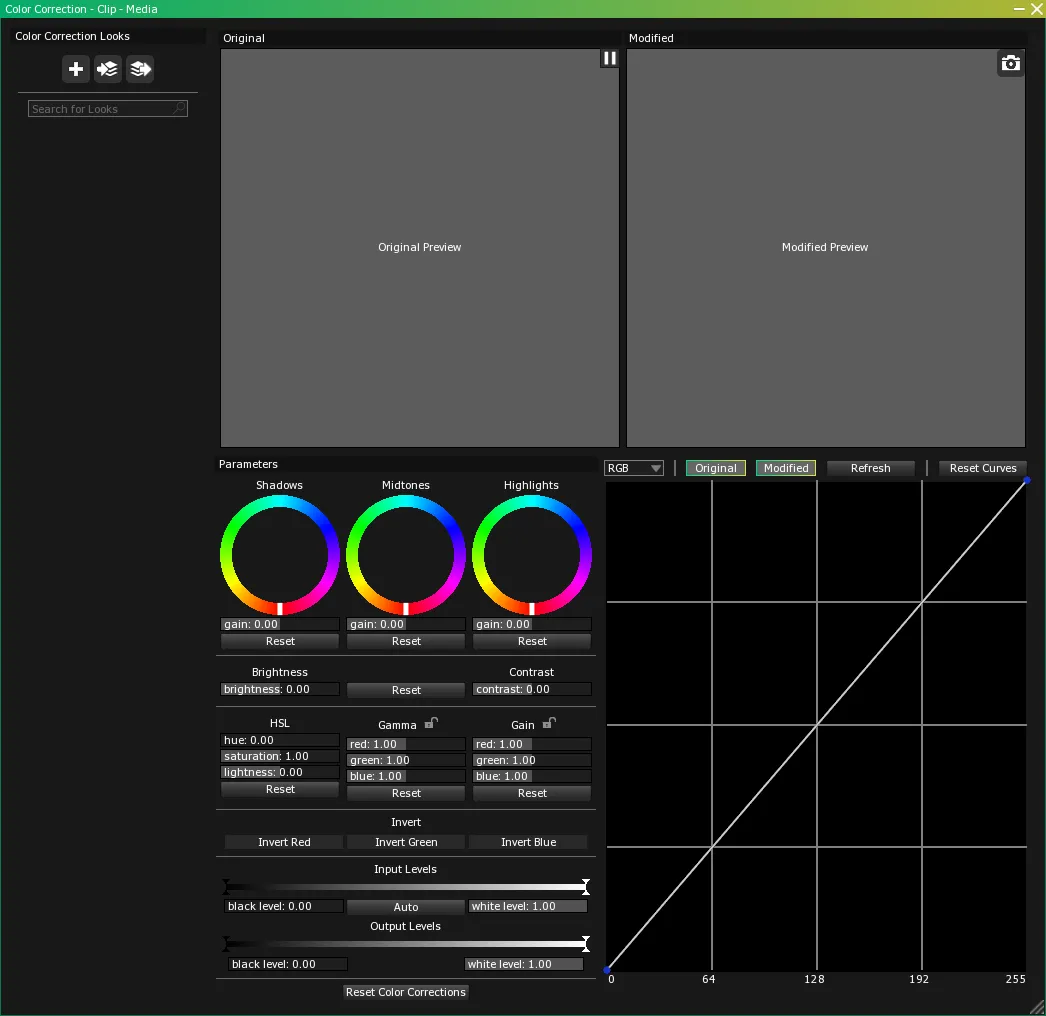The width and height of the screenshot is (1046, 1016).
Task: Pause the original preview playback
Action: point(610,58)
